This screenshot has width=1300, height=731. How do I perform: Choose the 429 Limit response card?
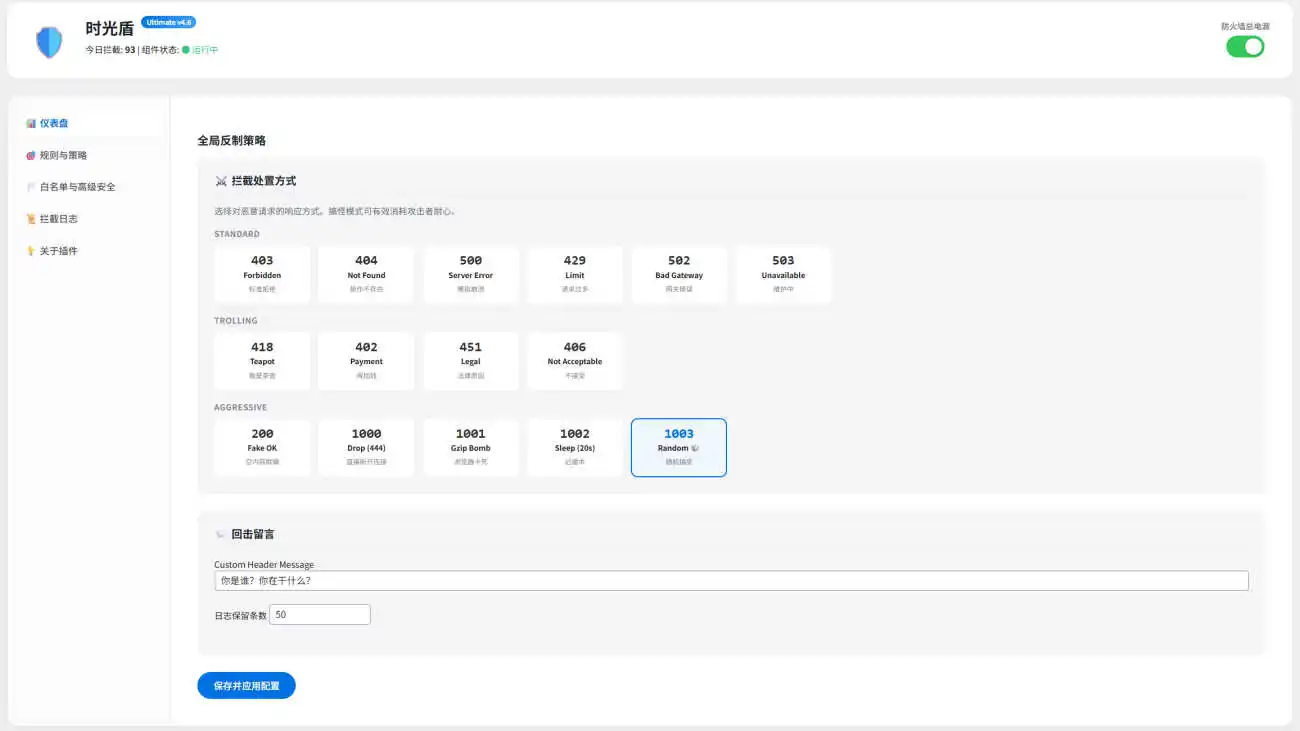point(575,274)
